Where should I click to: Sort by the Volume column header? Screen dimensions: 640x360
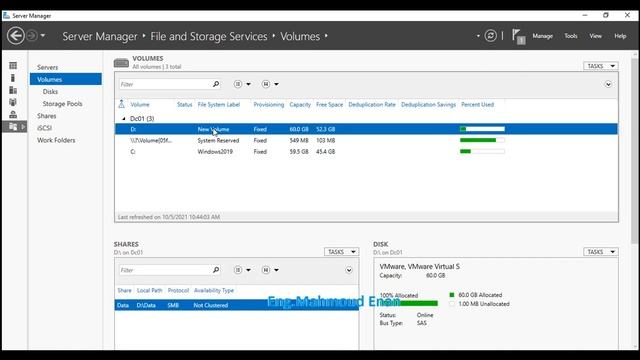(140, 104)
